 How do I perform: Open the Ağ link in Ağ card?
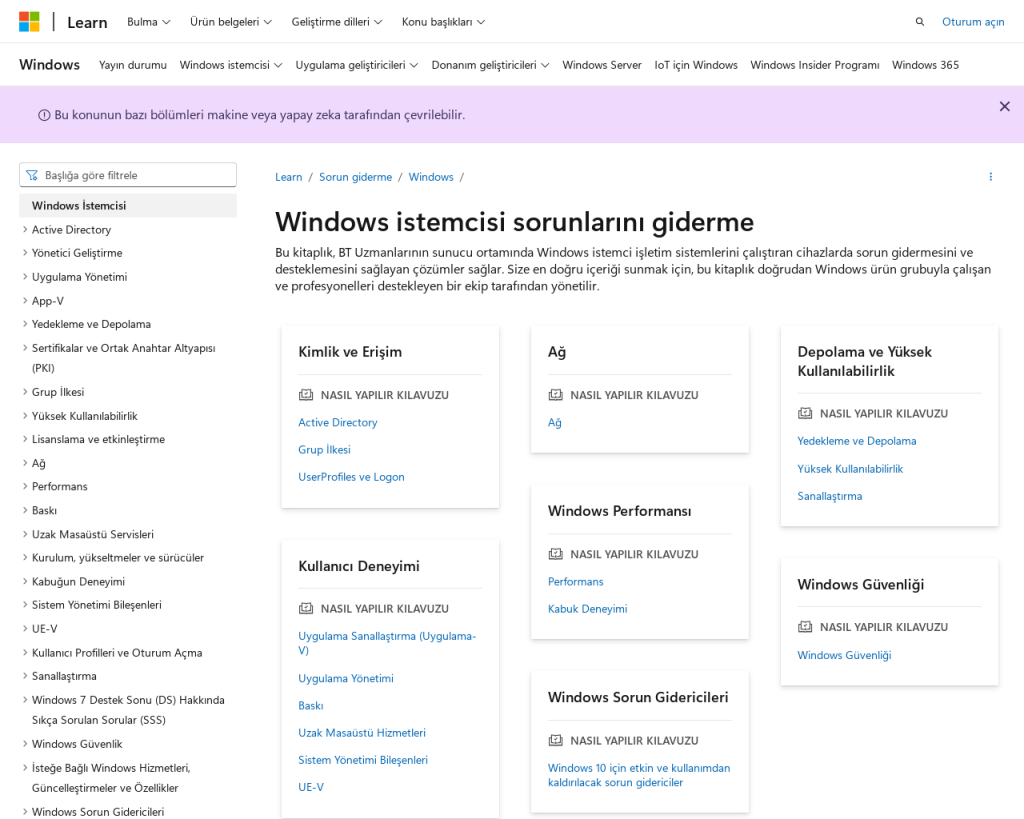[554, 423]
